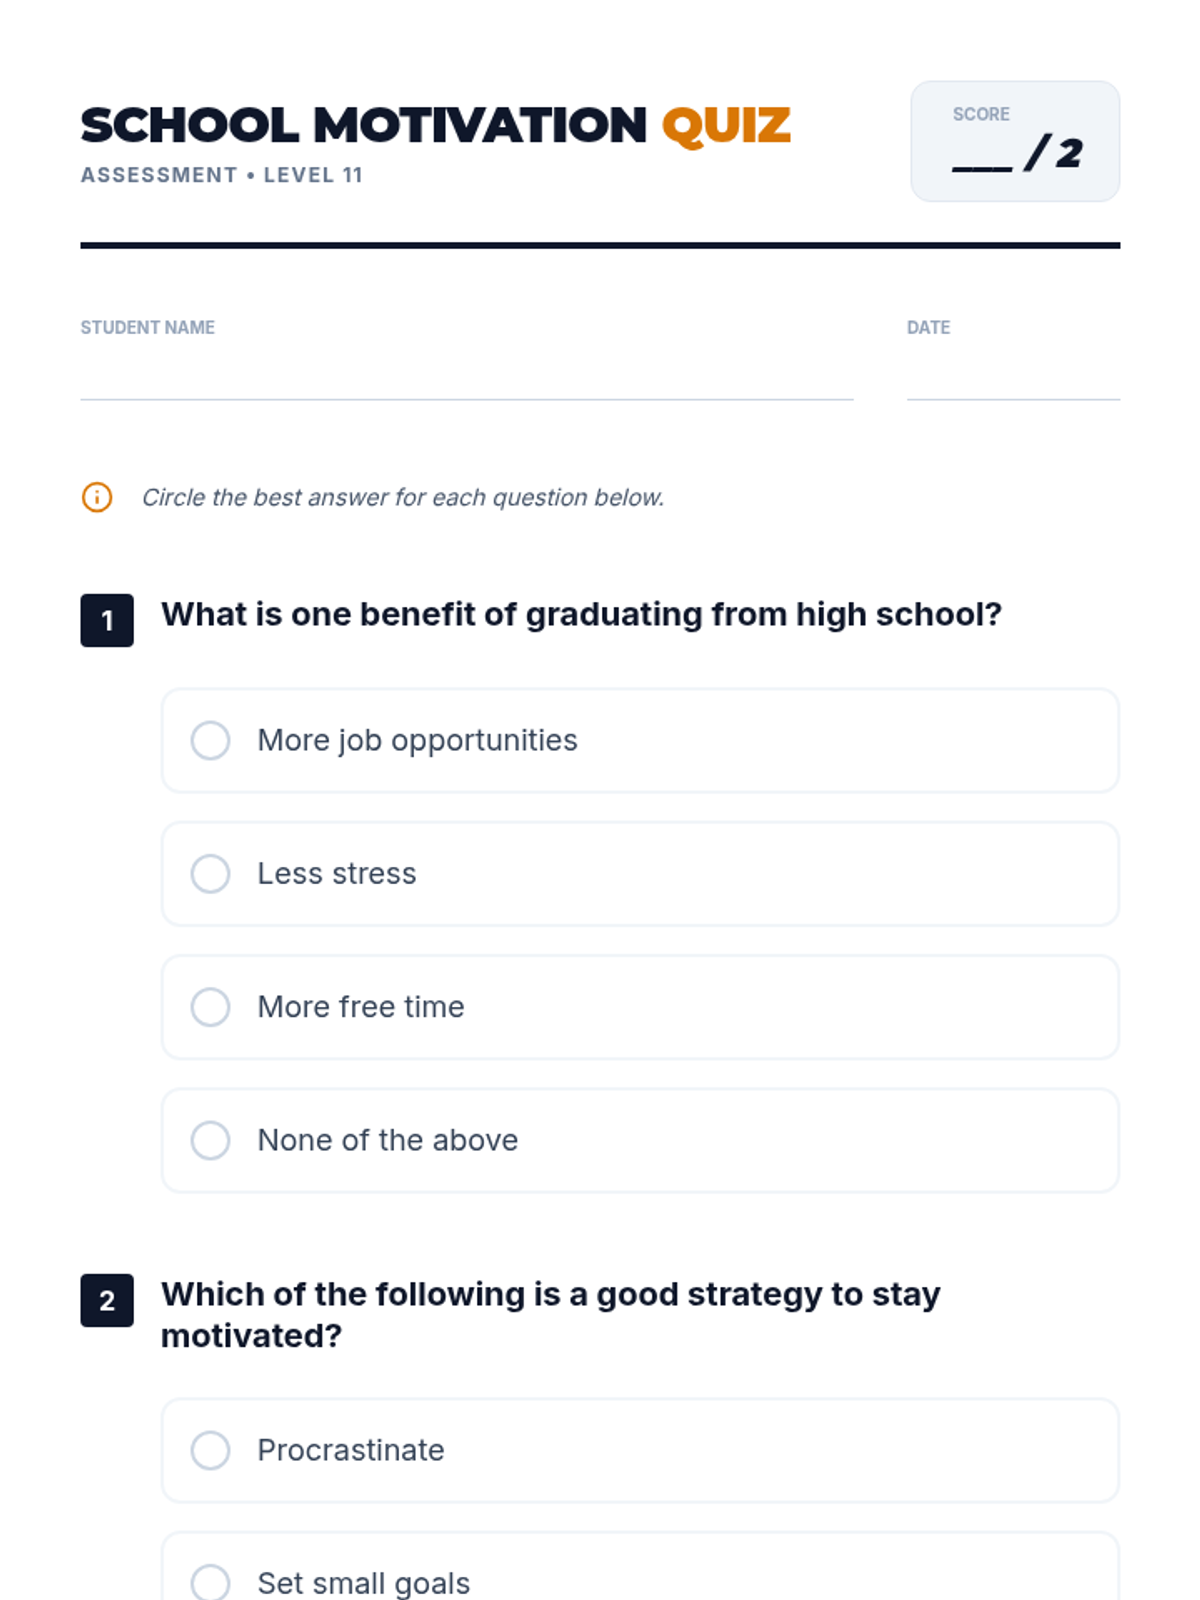Click the SCORE label in the score box
The height and width of the screenshot is (1600, 1200).
pyautogui.click(x=981, y=114)
